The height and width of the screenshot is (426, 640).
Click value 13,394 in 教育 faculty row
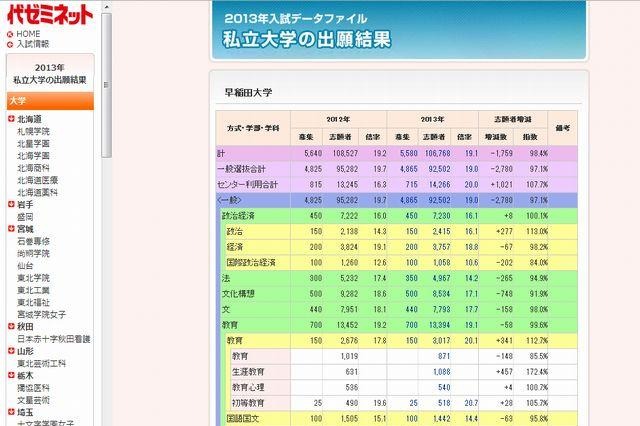tap(440, 325)
